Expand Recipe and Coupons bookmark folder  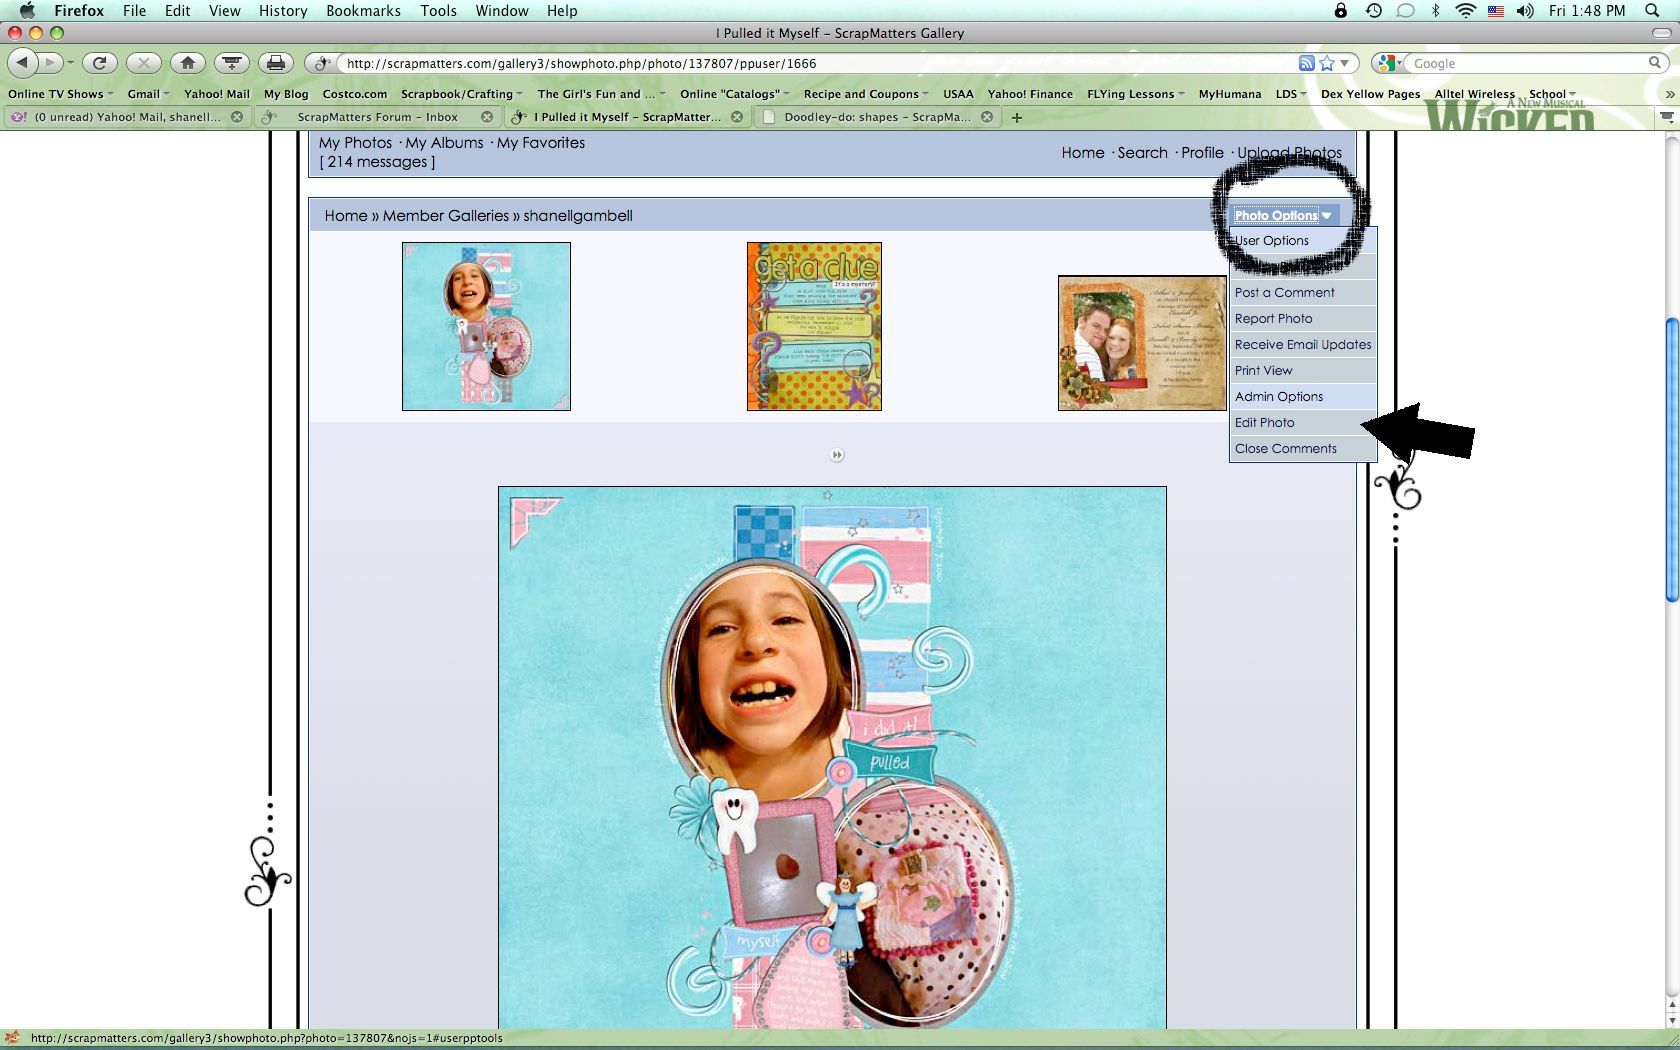[x=865, y=94]
